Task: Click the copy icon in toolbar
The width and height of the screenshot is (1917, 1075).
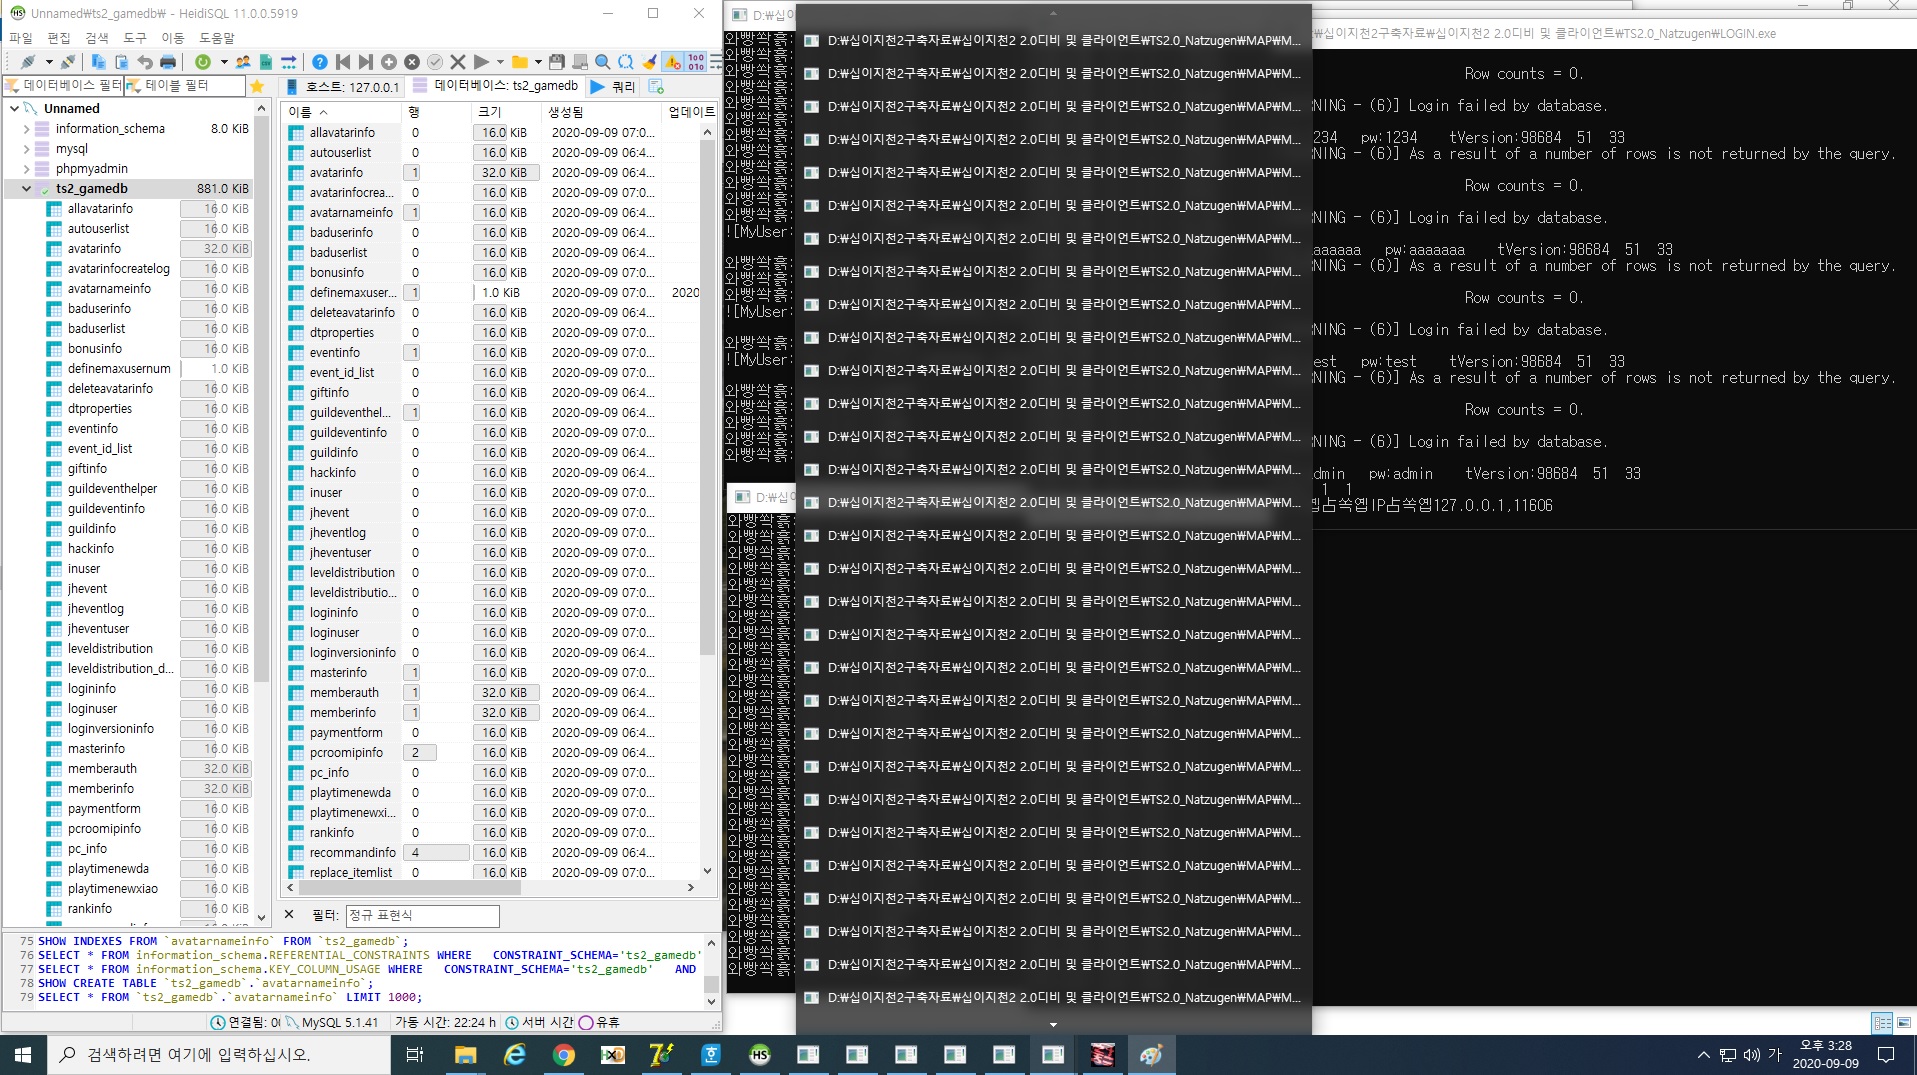Action: tap(98, 62)
